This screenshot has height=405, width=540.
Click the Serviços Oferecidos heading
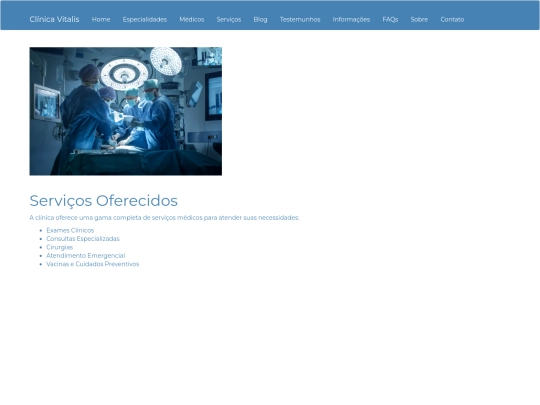click(x=103, y=200)
